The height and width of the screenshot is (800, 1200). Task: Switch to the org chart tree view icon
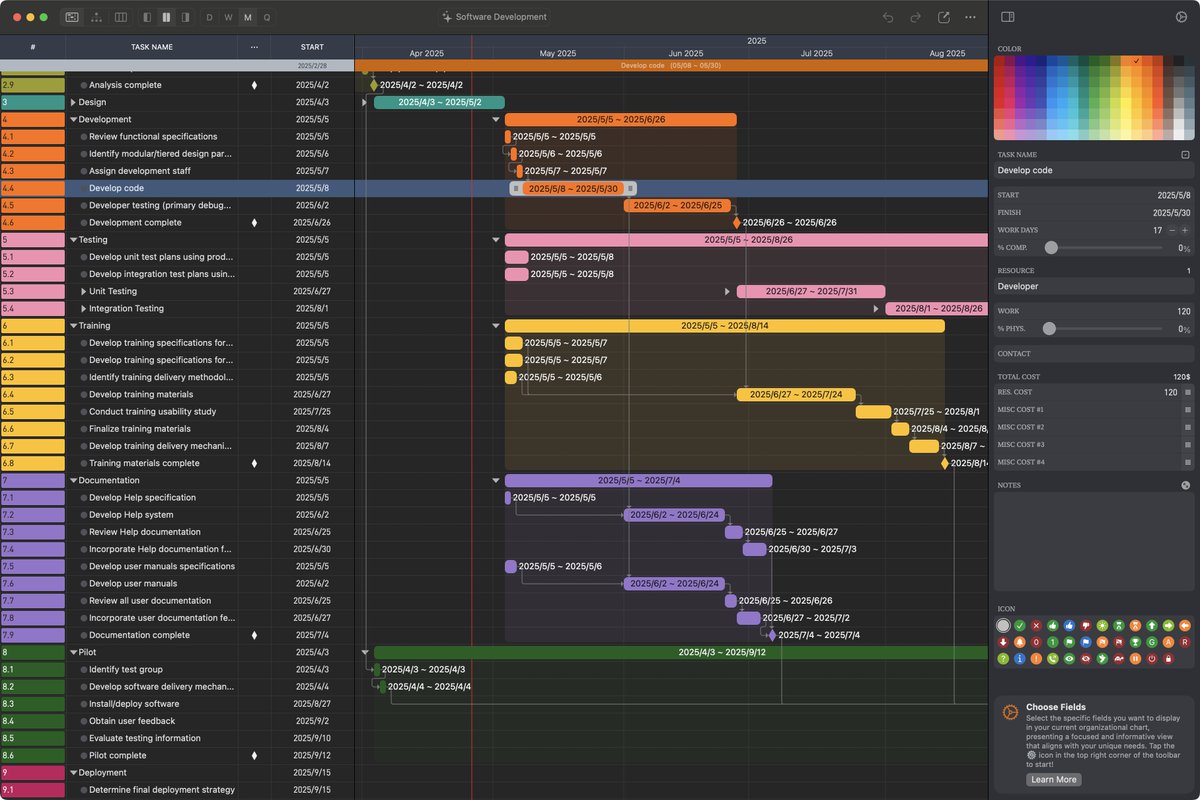click(x=96, y=17)
